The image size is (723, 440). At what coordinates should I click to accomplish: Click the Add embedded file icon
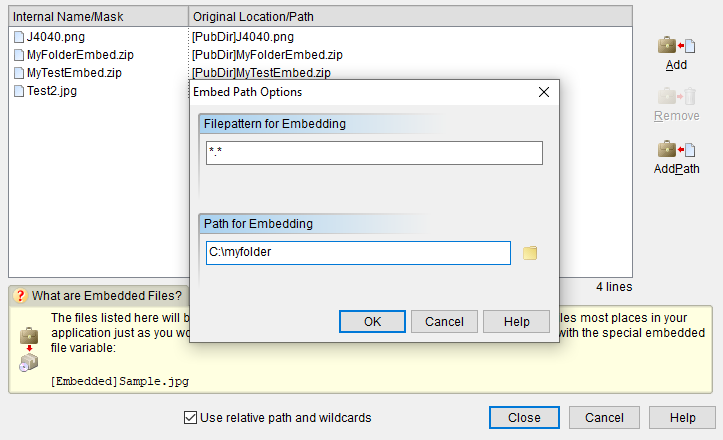click(x=676, y=46)
